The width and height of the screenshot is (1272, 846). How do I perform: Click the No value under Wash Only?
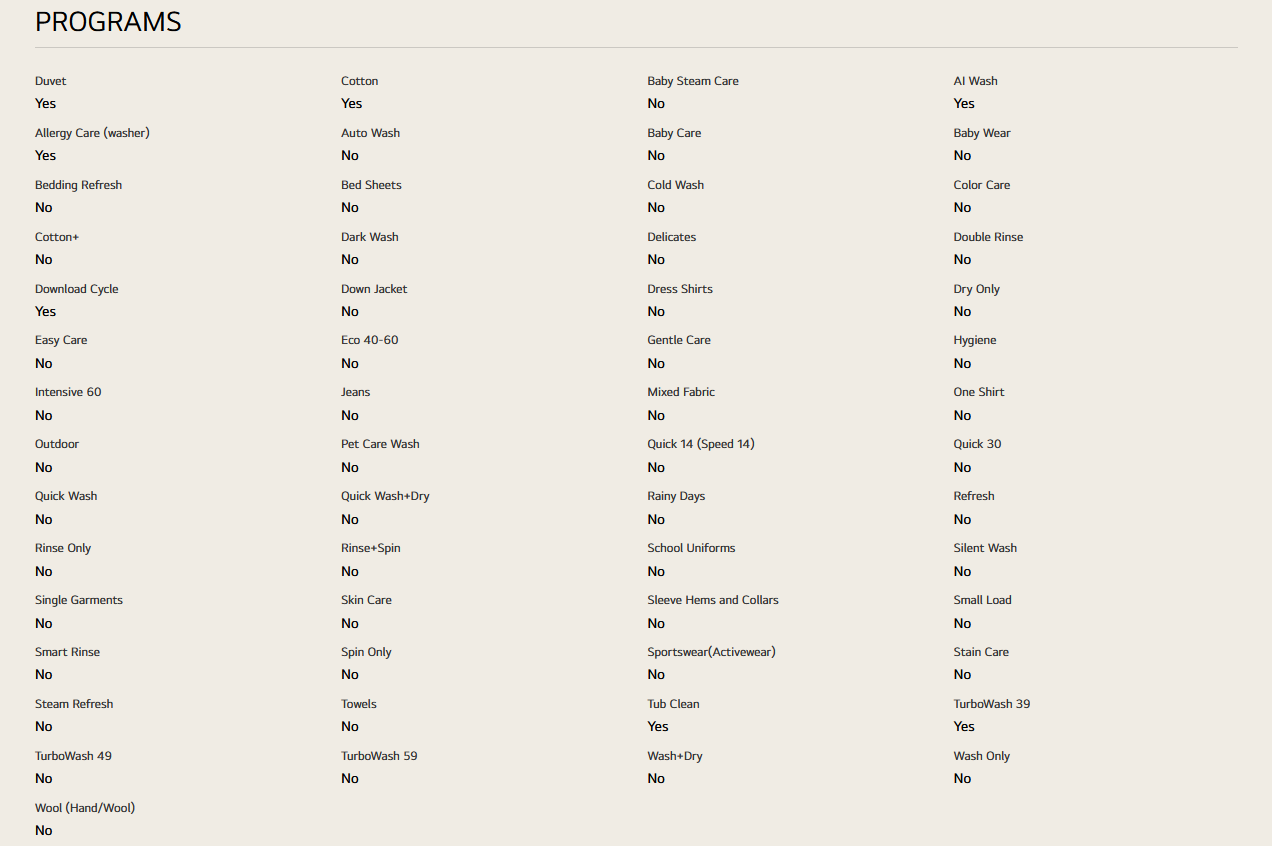click(962, 778)
